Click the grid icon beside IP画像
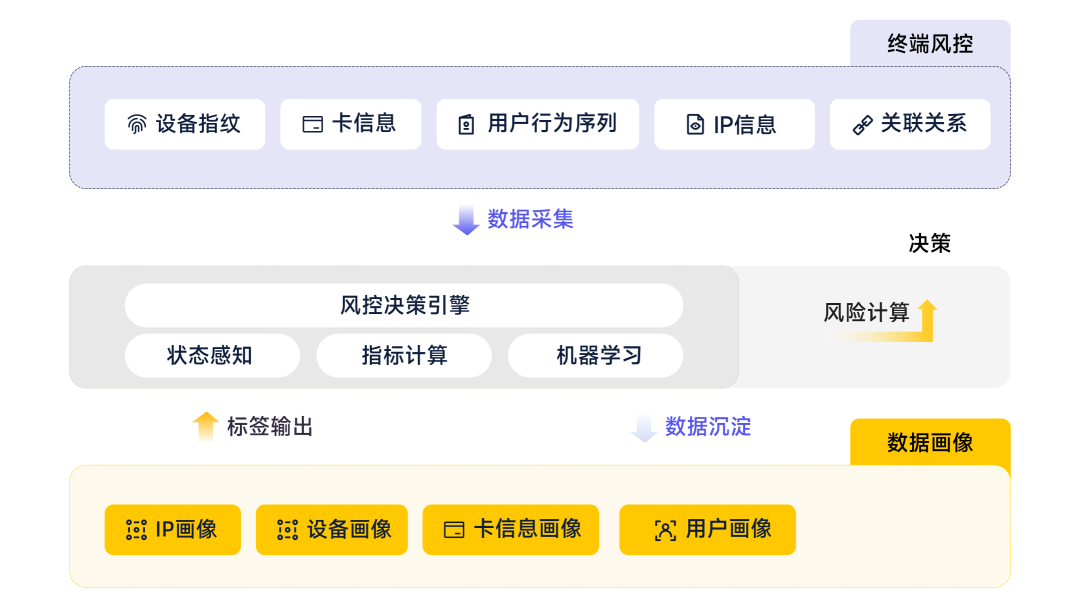Screen dimensions: 1080x608 pyautogui.click(x=137, y=530)
